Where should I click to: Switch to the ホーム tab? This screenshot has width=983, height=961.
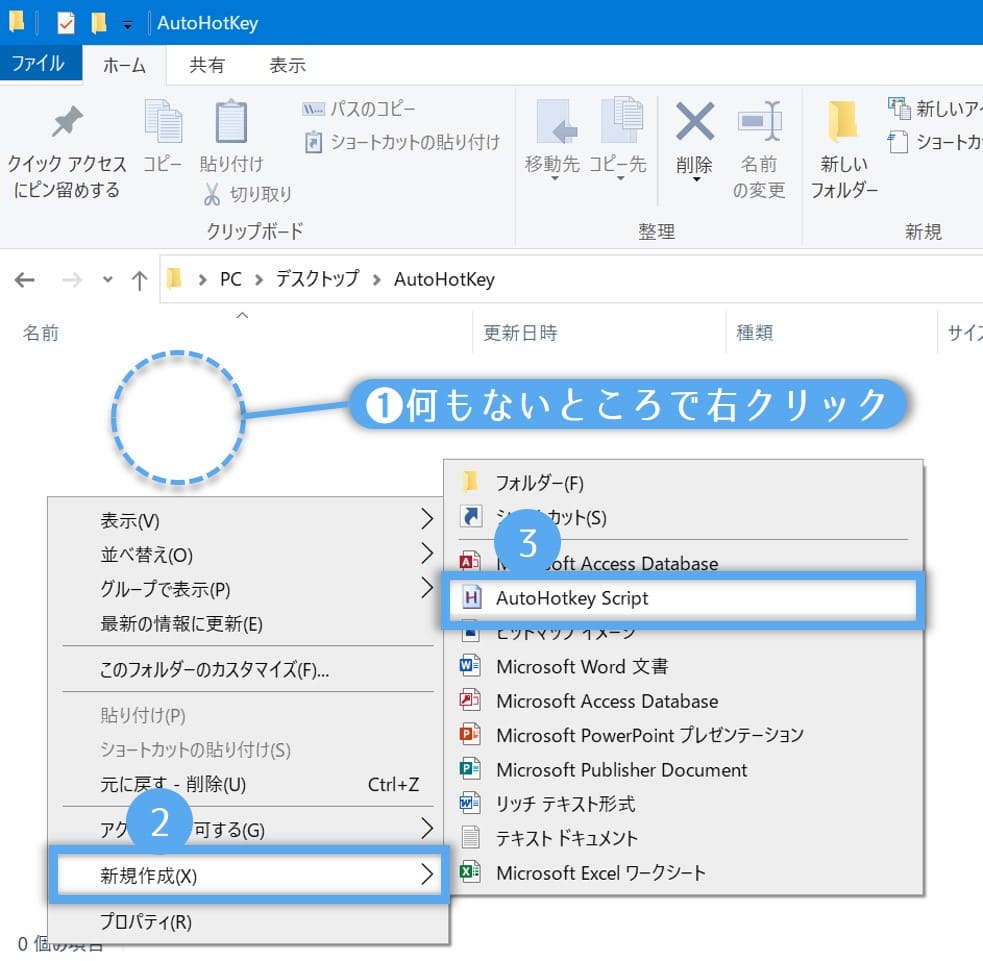[124, 65]
